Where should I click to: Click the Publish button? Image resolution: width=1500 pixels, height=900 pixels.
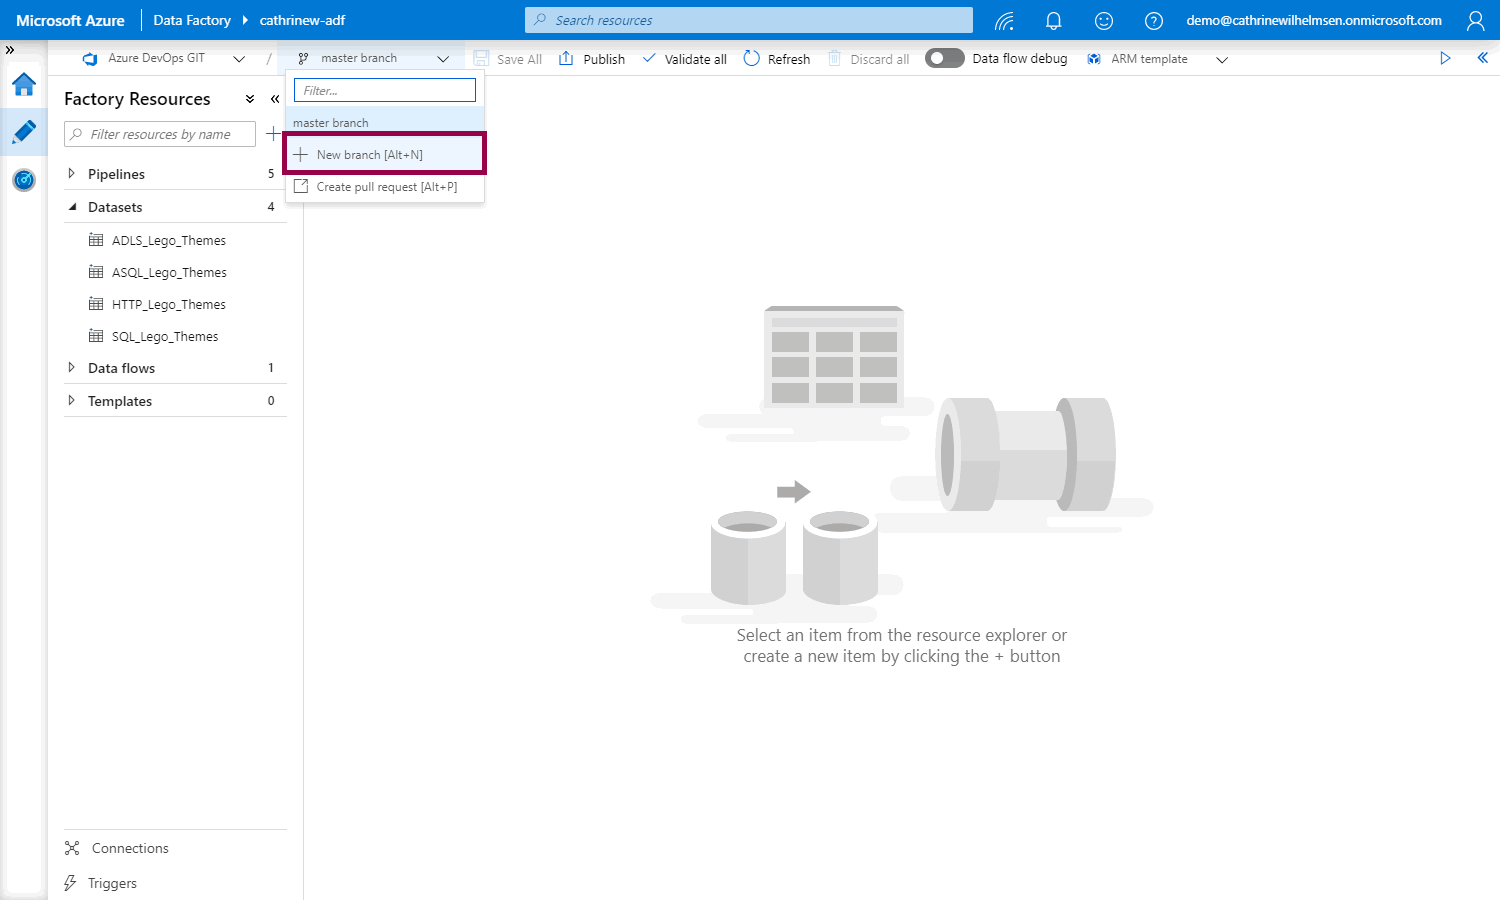tap(592, 59)
